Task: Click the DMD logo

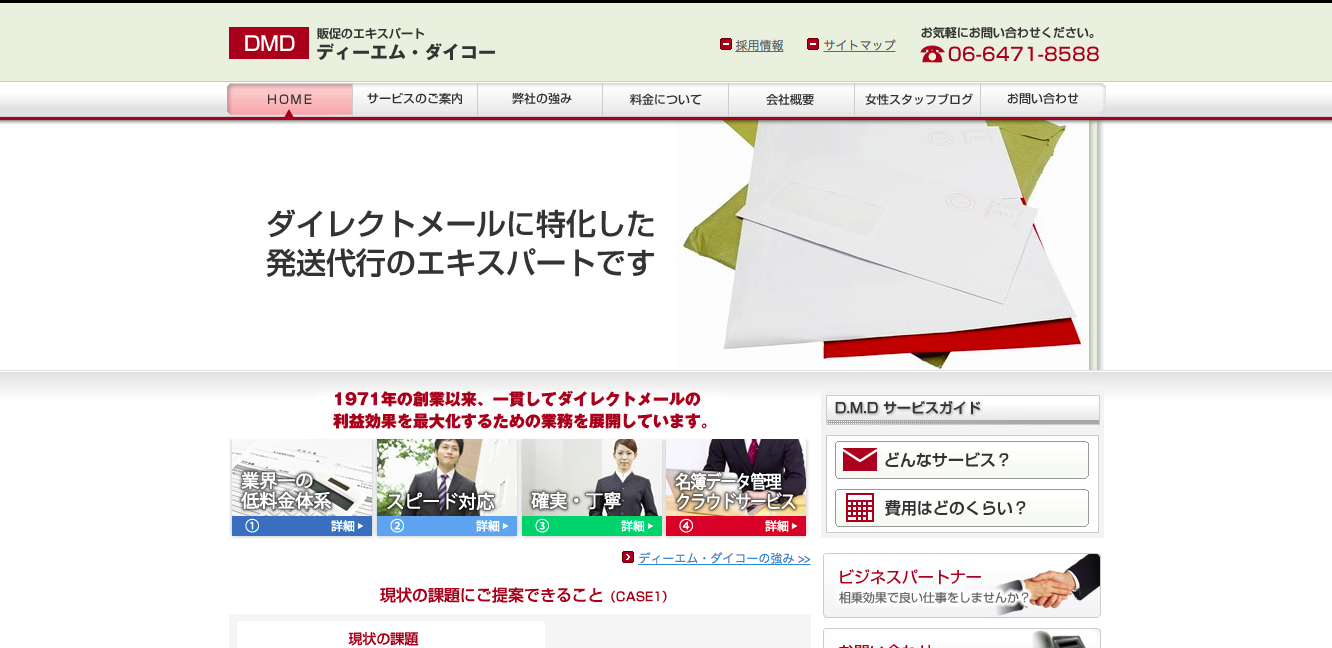Action: [x=268, y=43]
